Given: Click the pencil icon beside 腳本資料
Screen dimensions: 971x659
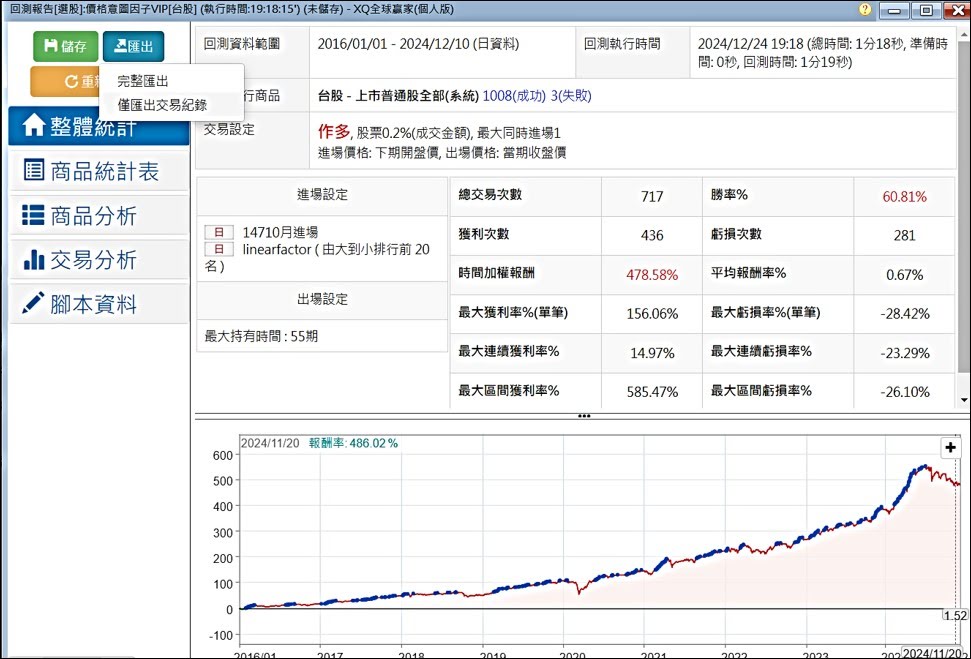Looking at the screenshot, I should click(33, 304).
